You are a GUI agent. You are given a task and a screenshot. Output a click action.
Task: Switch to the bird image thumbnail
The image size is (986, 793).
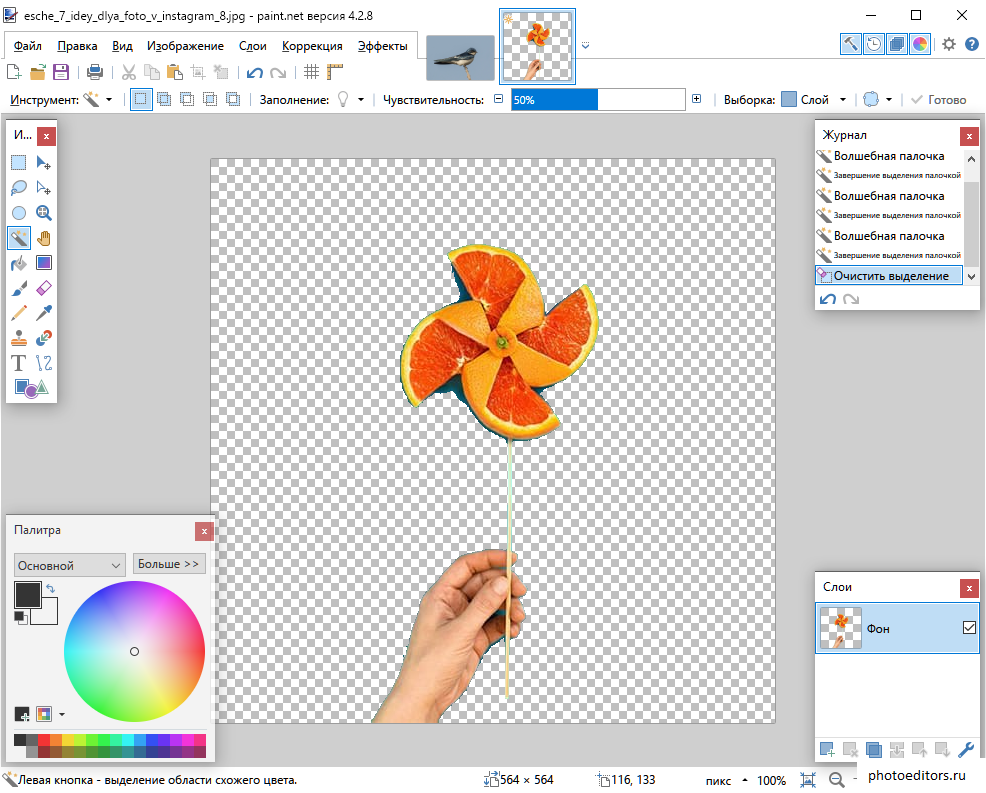click(460, 58)
